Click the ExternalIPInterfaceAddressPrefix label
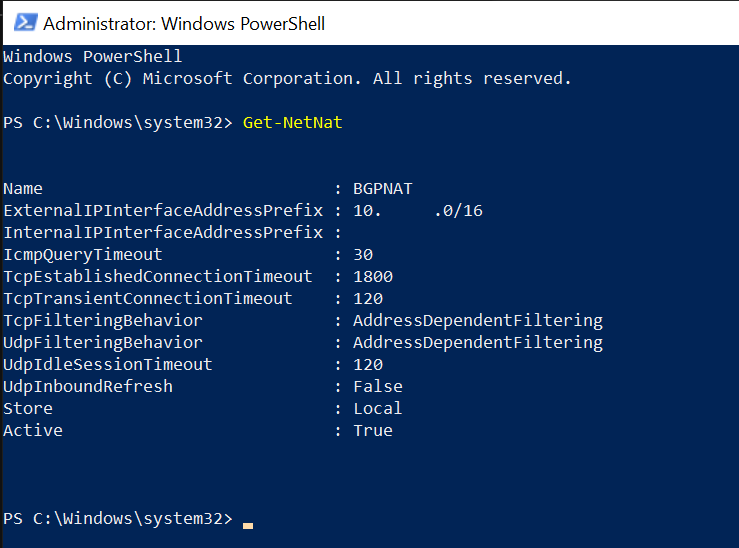This screenshot has width=739, height=548. click(163, 211)
